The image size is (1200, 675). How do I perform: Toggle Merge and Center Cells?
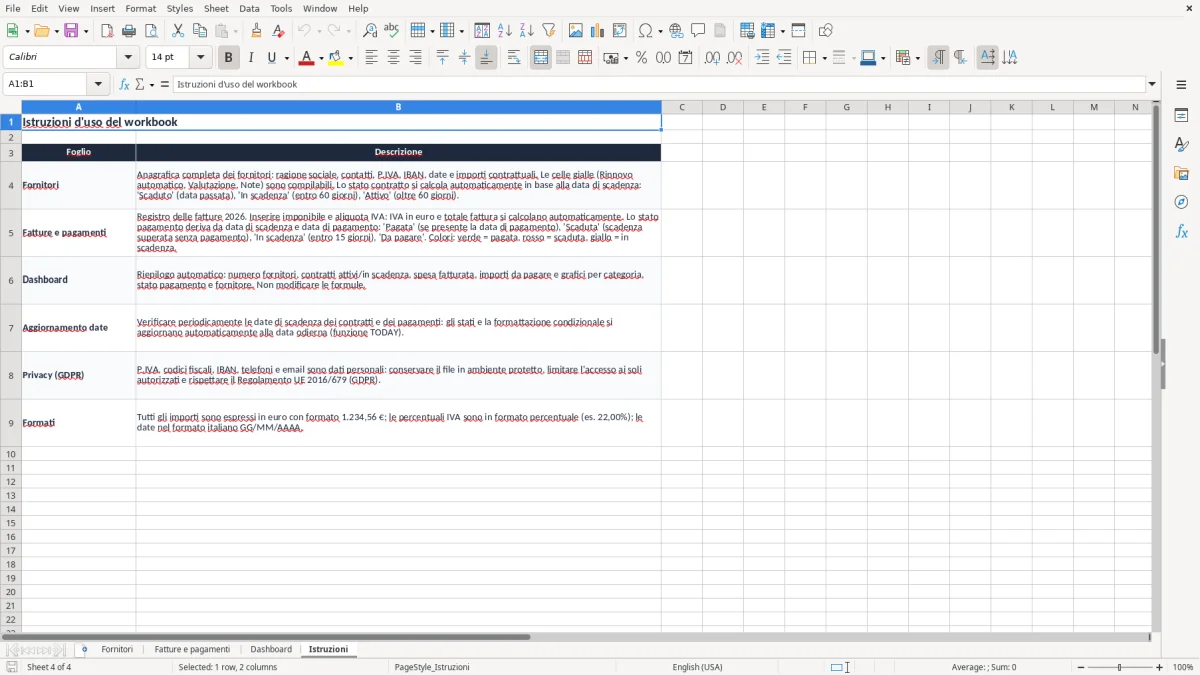tap(541, 58)
